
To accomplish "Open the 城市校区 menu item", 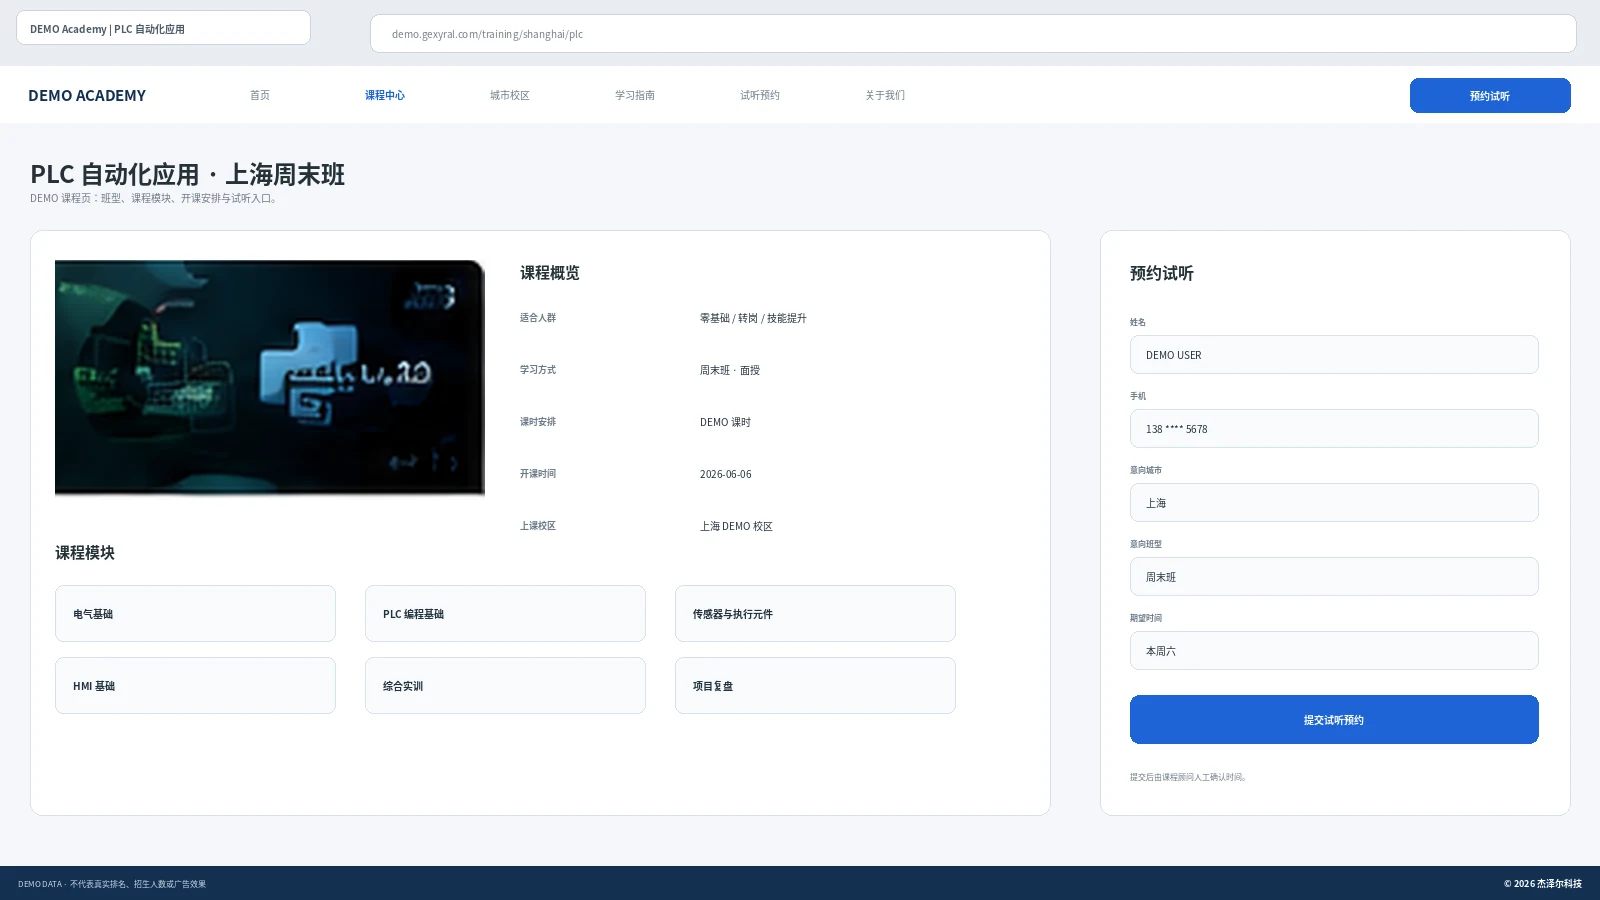I will pyautogui.click(x=510, y=95).
